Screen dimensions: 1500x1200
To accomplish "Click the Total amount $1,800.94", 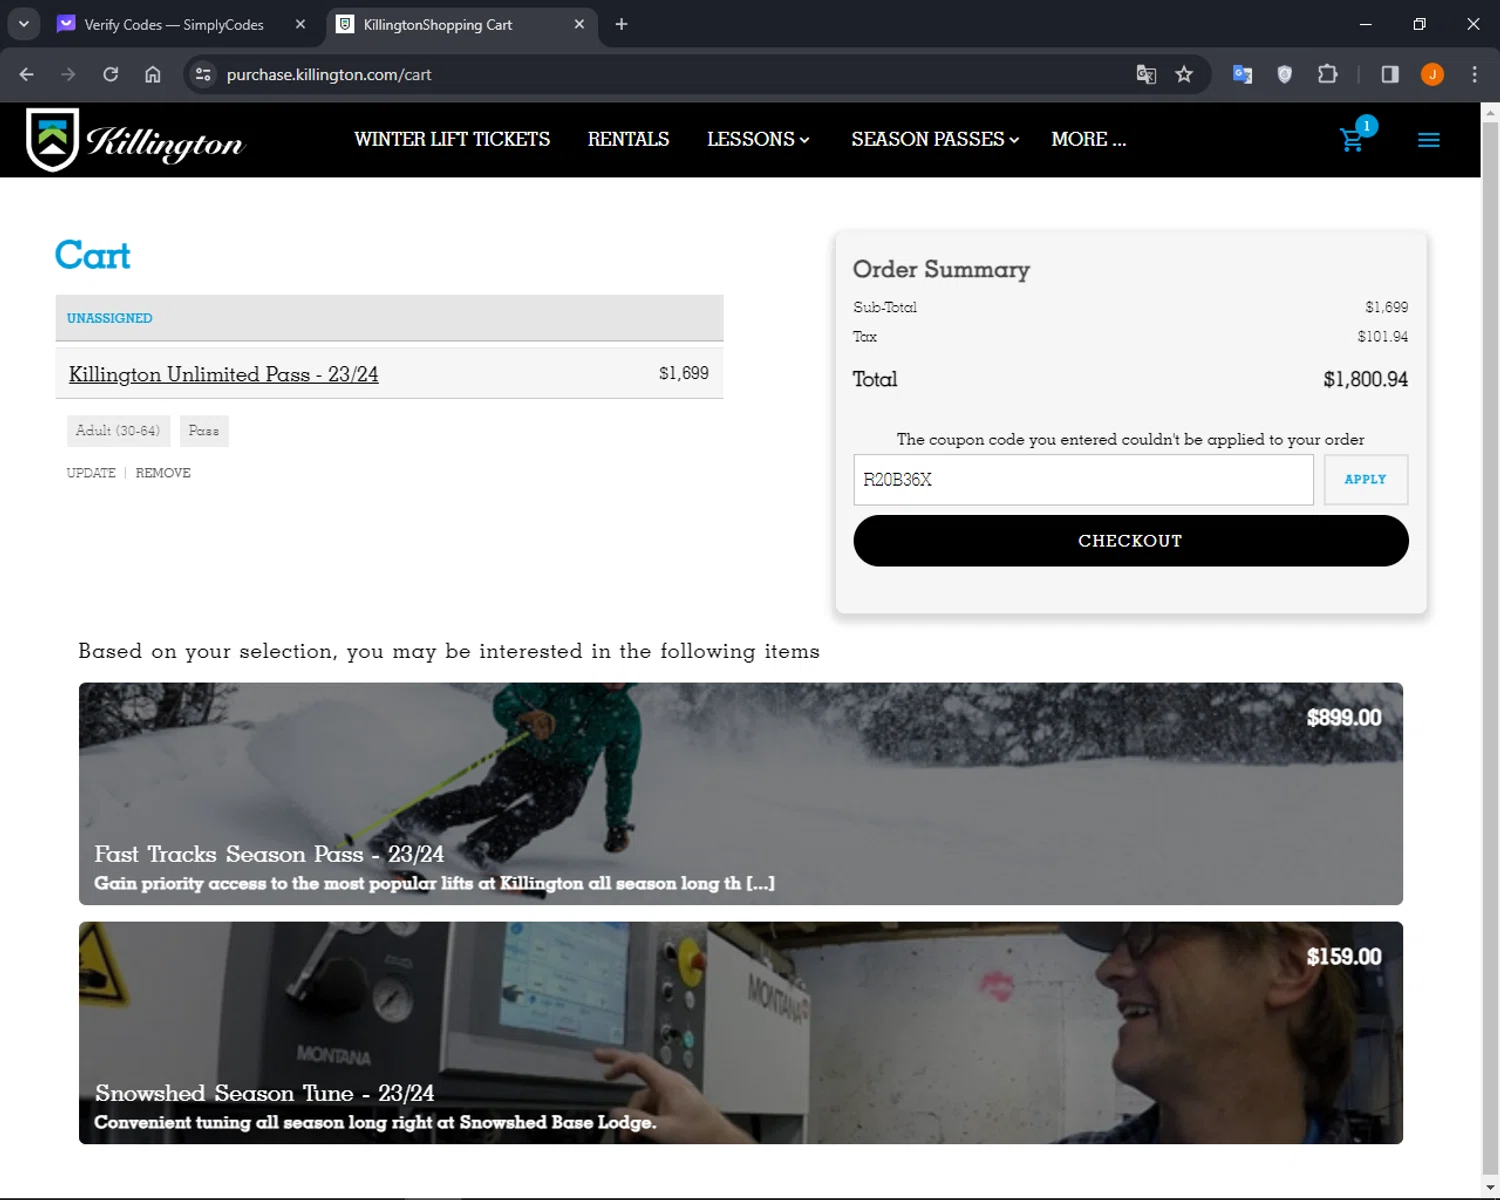I will pyautogui.click(x=1365, y=380).
